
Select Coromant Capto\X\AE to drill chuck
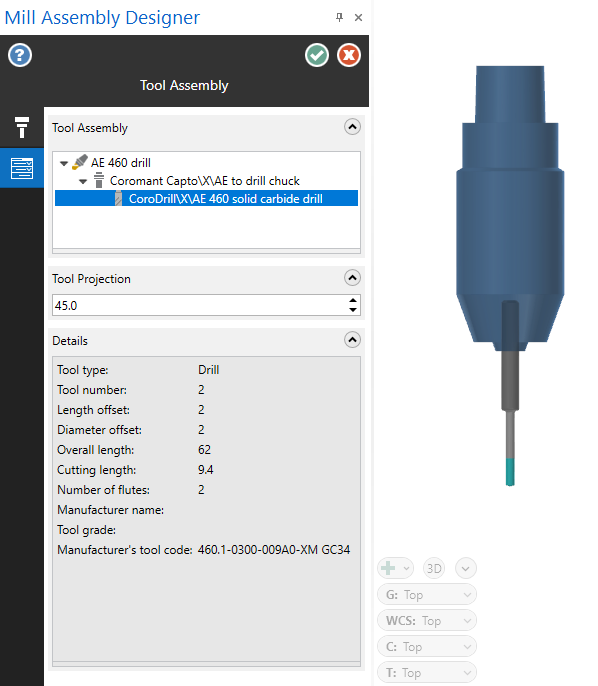pos(204,181)
